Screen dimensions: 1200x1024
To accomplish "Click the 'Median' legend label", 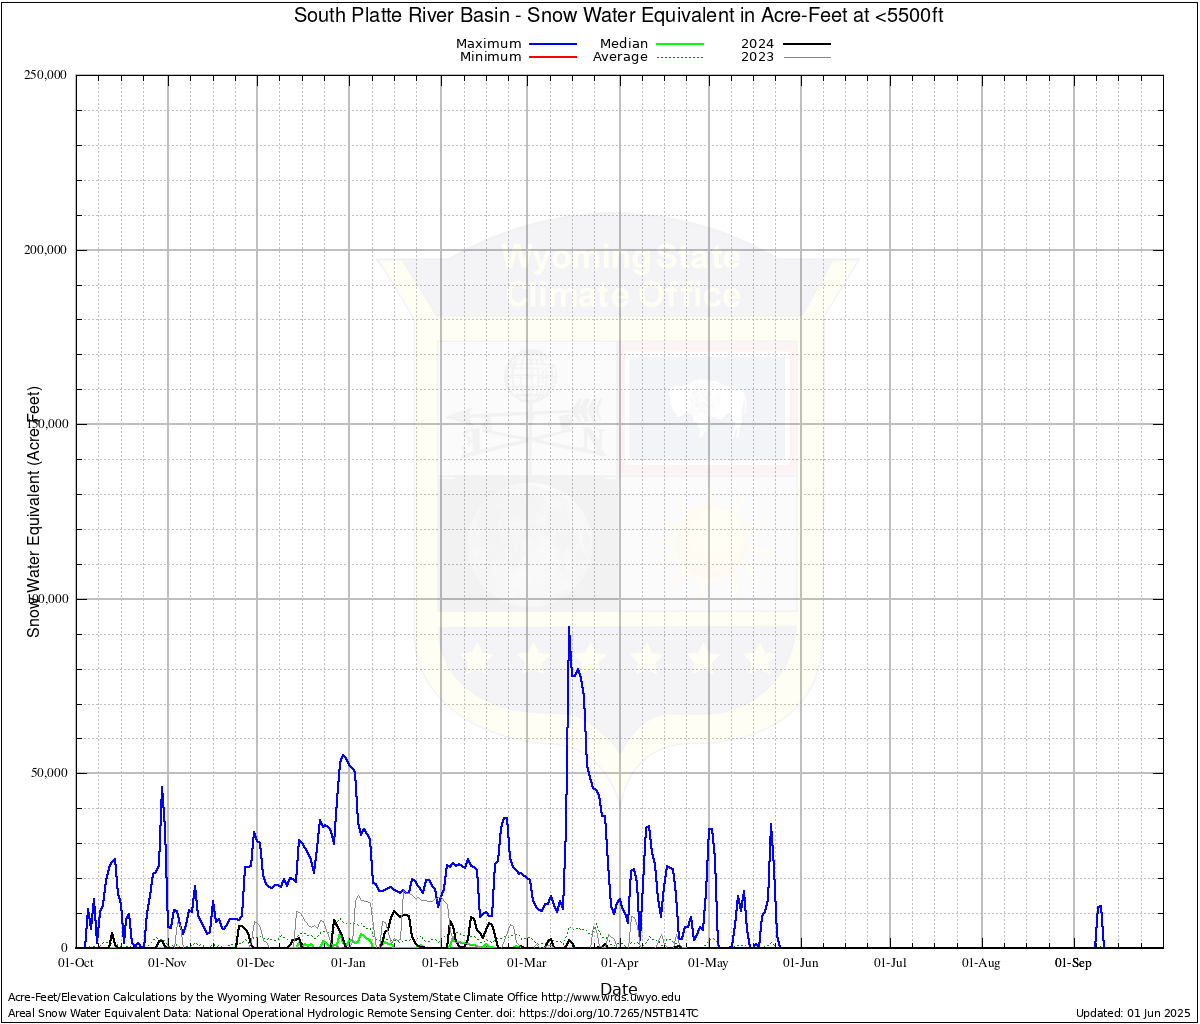I will [624, 44].
